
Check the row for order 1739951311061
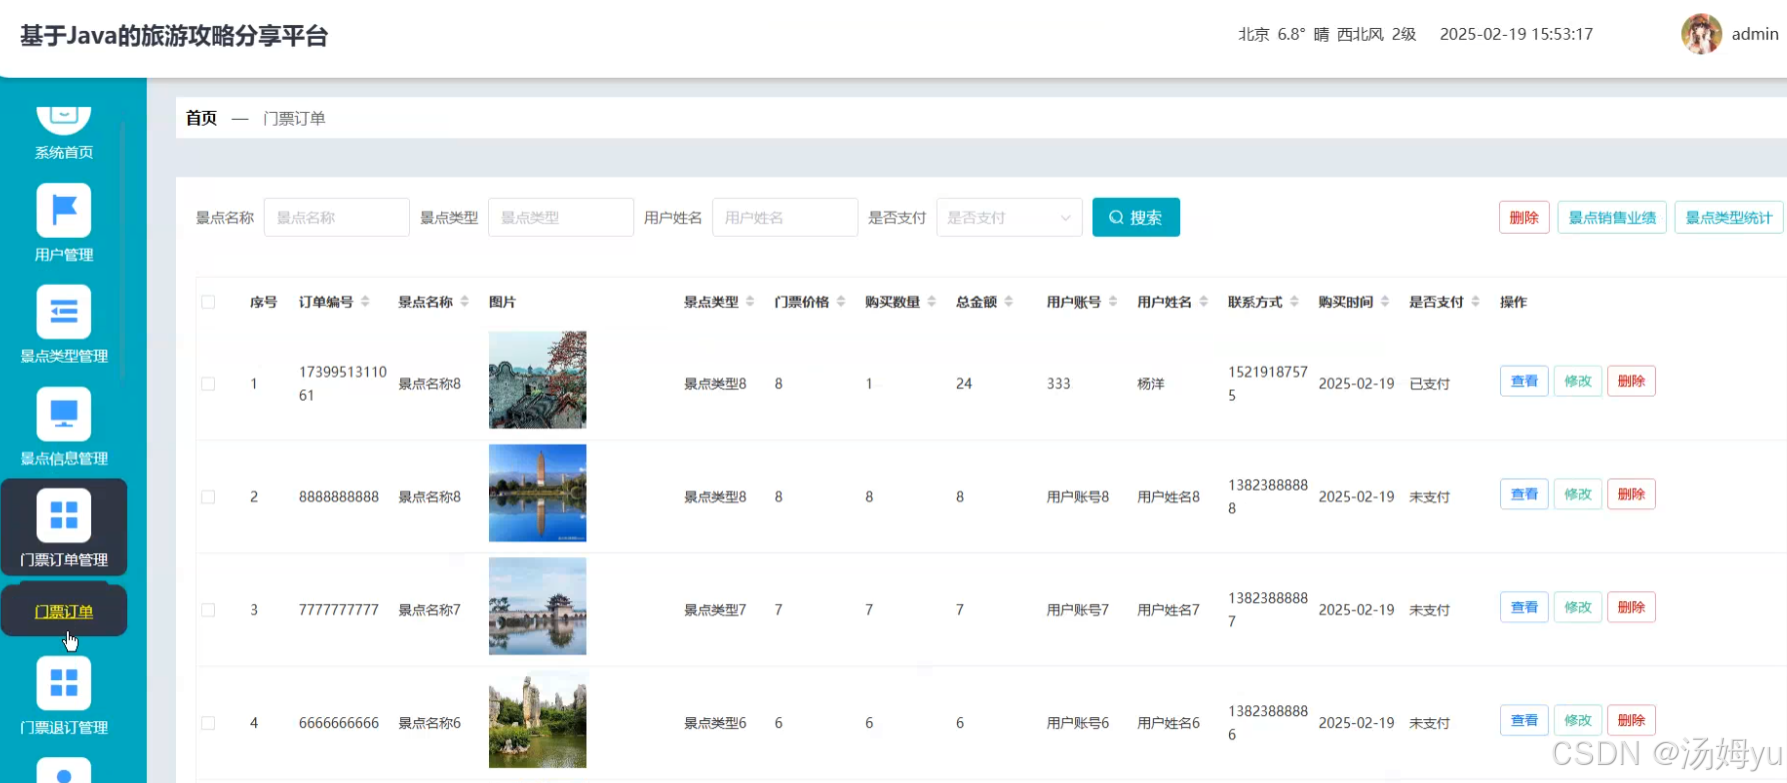point(208,384)
